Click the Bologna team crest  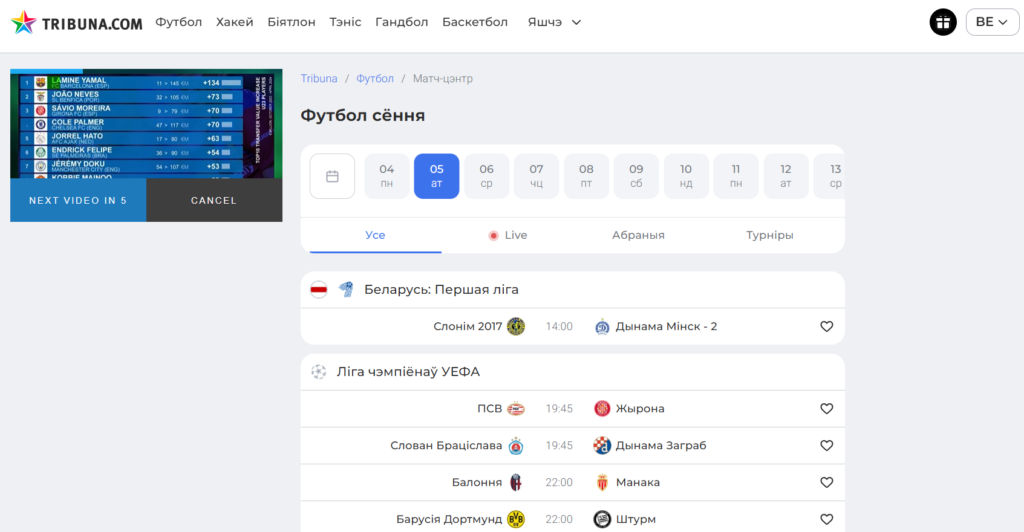tap(516, 482)
